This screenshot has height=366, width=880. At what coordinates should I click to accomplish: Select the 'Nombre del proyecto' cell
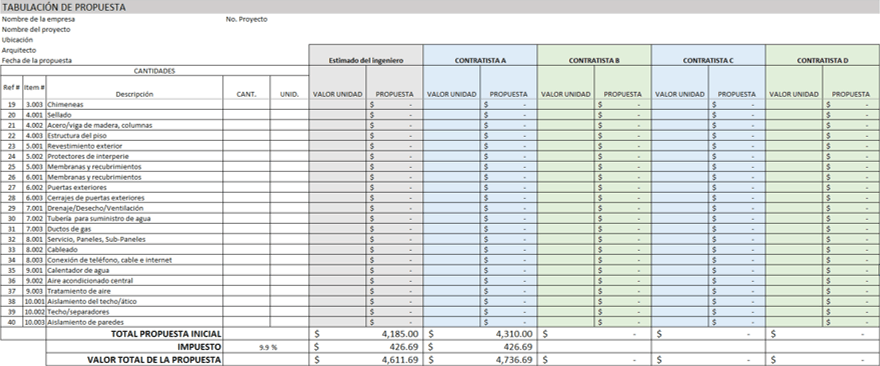click(x=36, y=29)
